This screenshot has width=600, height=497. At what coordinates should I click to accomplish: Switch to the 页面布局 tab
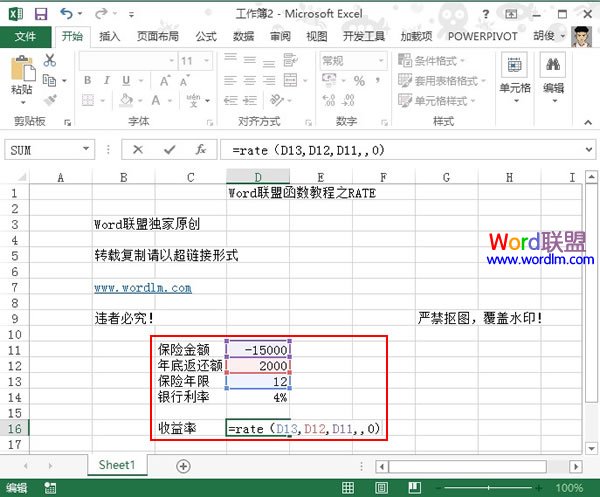pos(158,36)
